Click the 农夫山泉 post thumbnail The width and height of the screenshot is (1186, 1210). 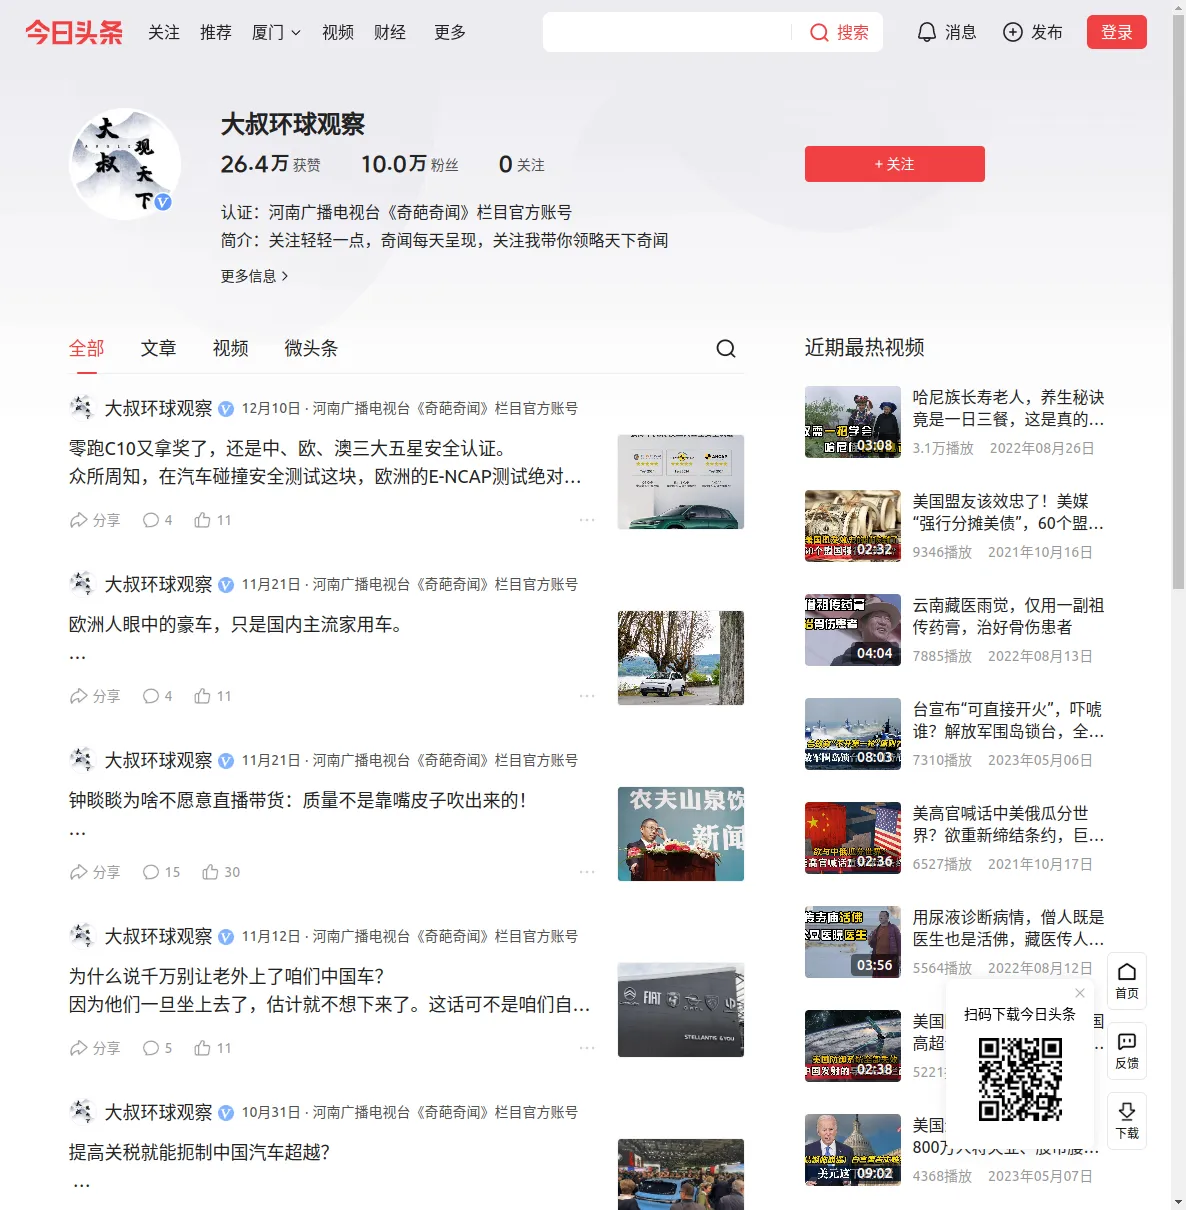pyautogui.click(x=681, y=834)
